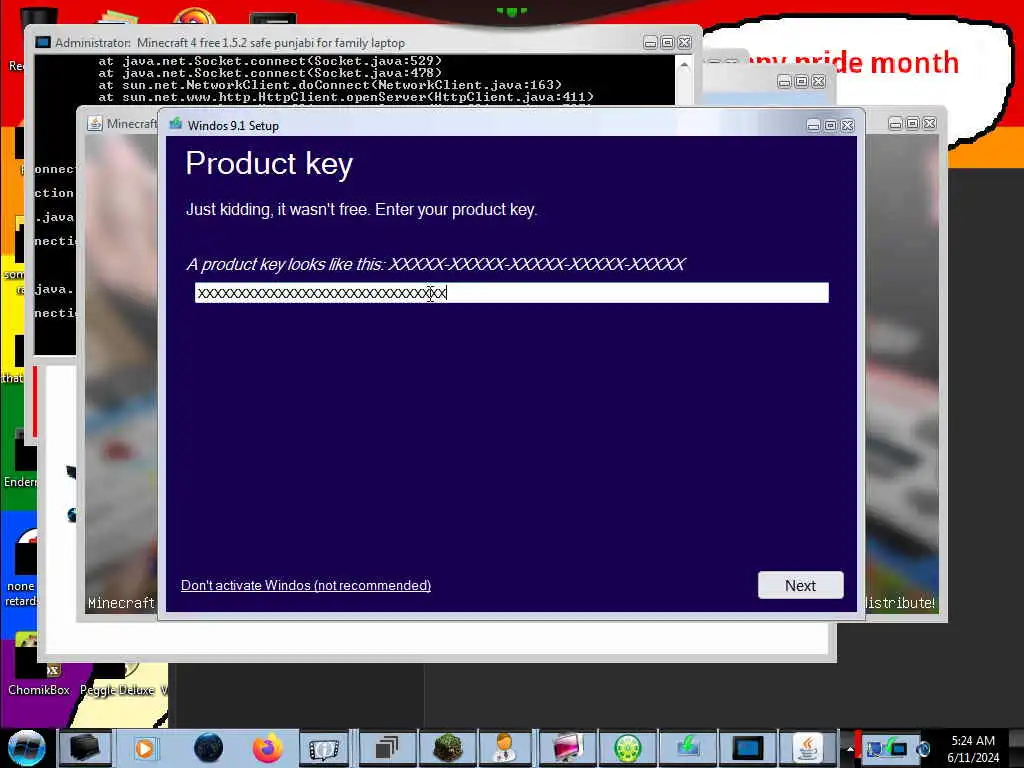
Task: Click Don't activate Windos link
Action: 306,585
